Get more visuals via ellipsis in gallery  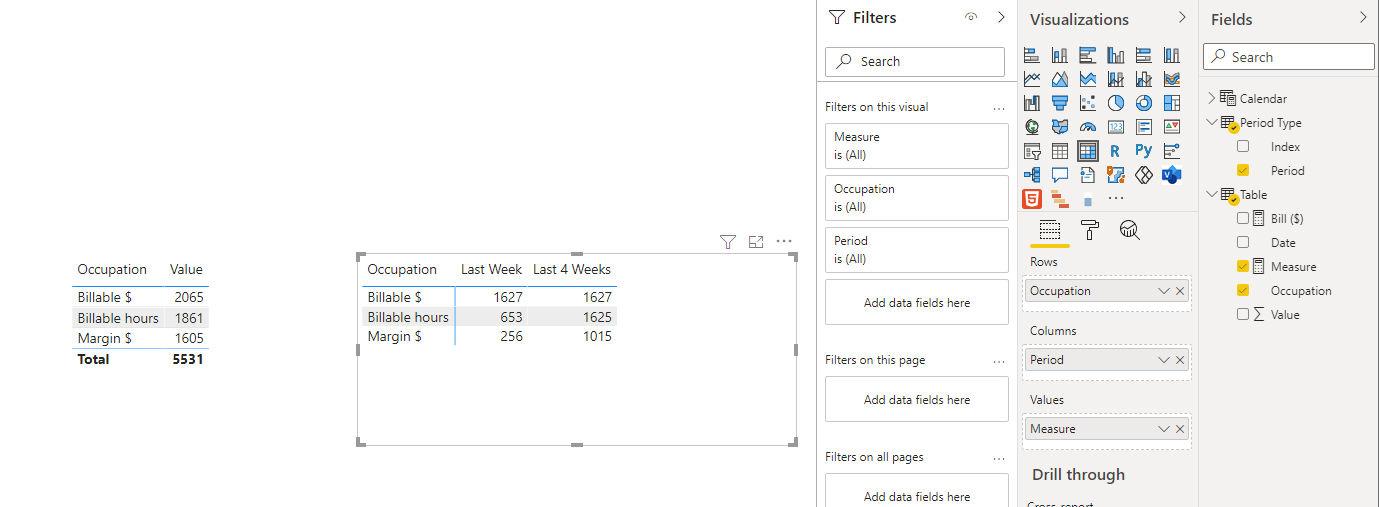[1116, 199]
